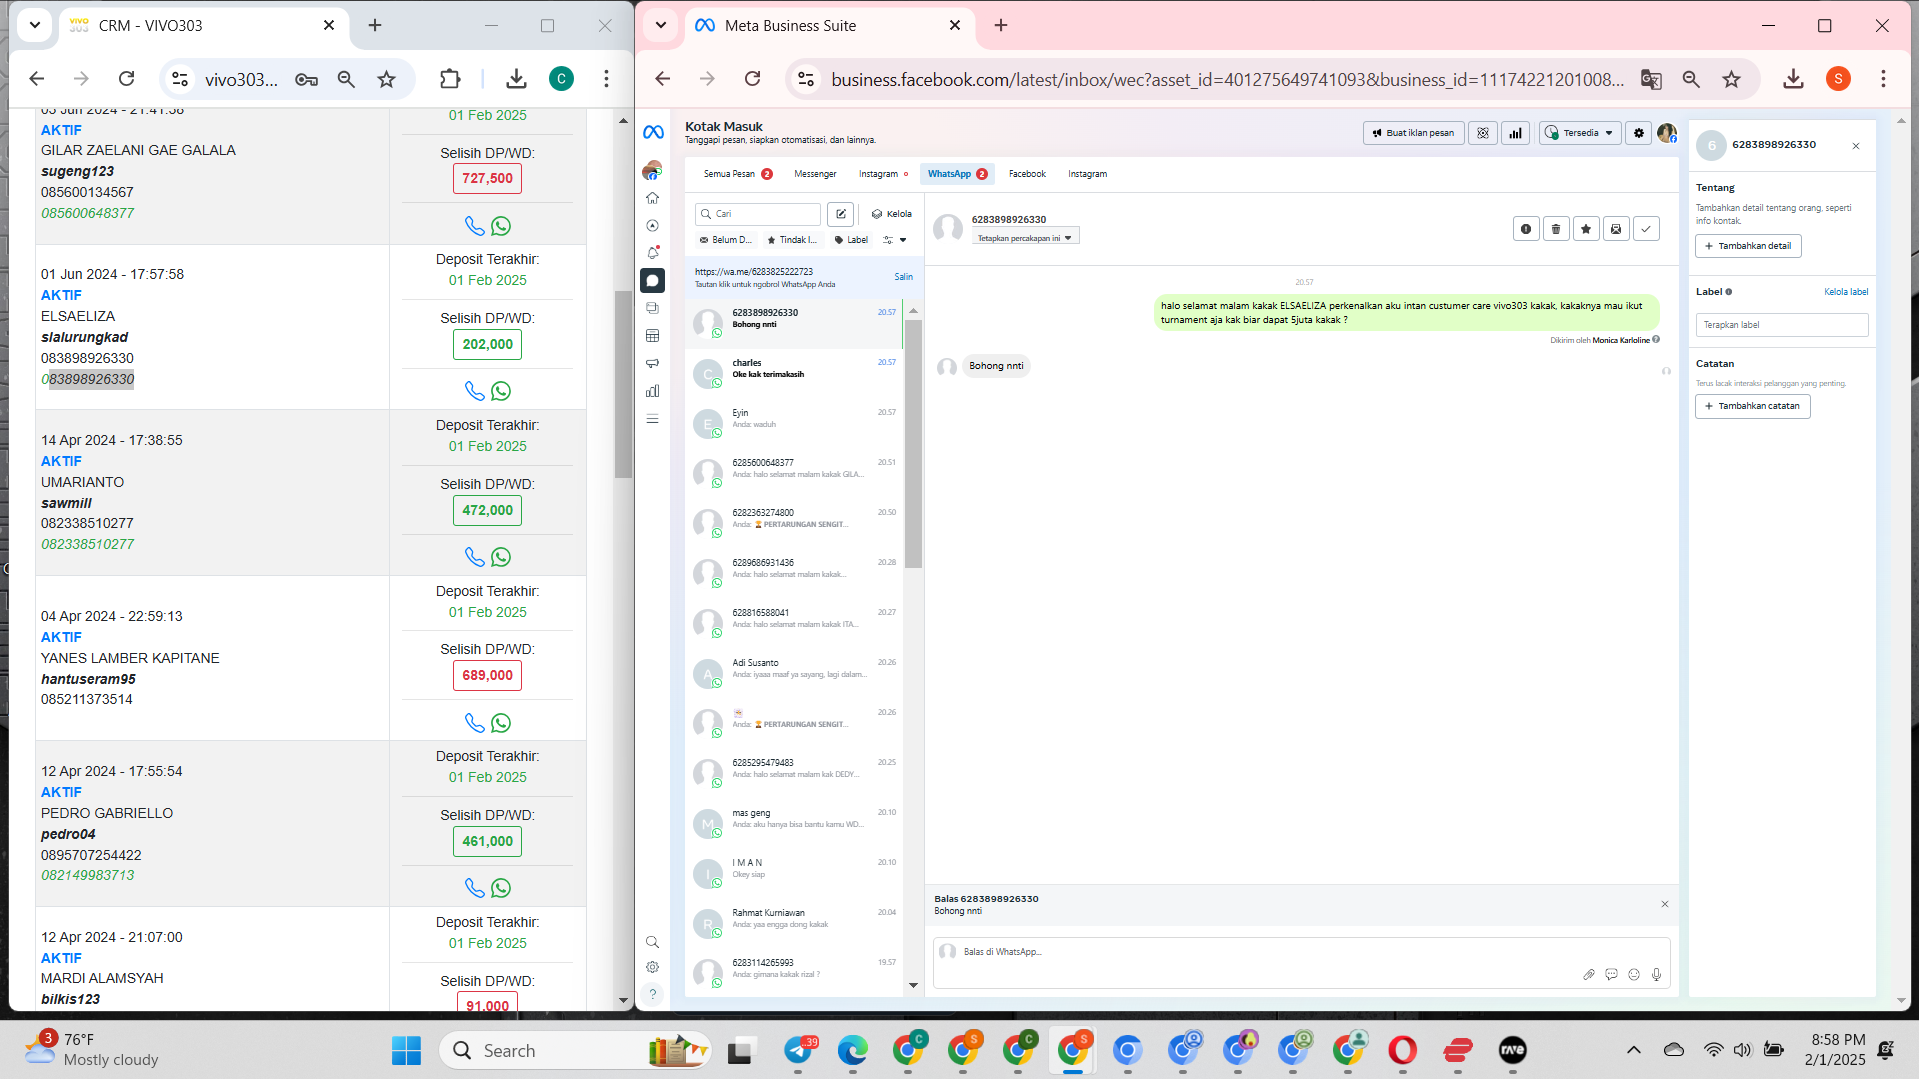Delete the conversation with trash icon
Image resolution: width=1919 pixels, height=1079 pixels.
(x=1555, y=229)
